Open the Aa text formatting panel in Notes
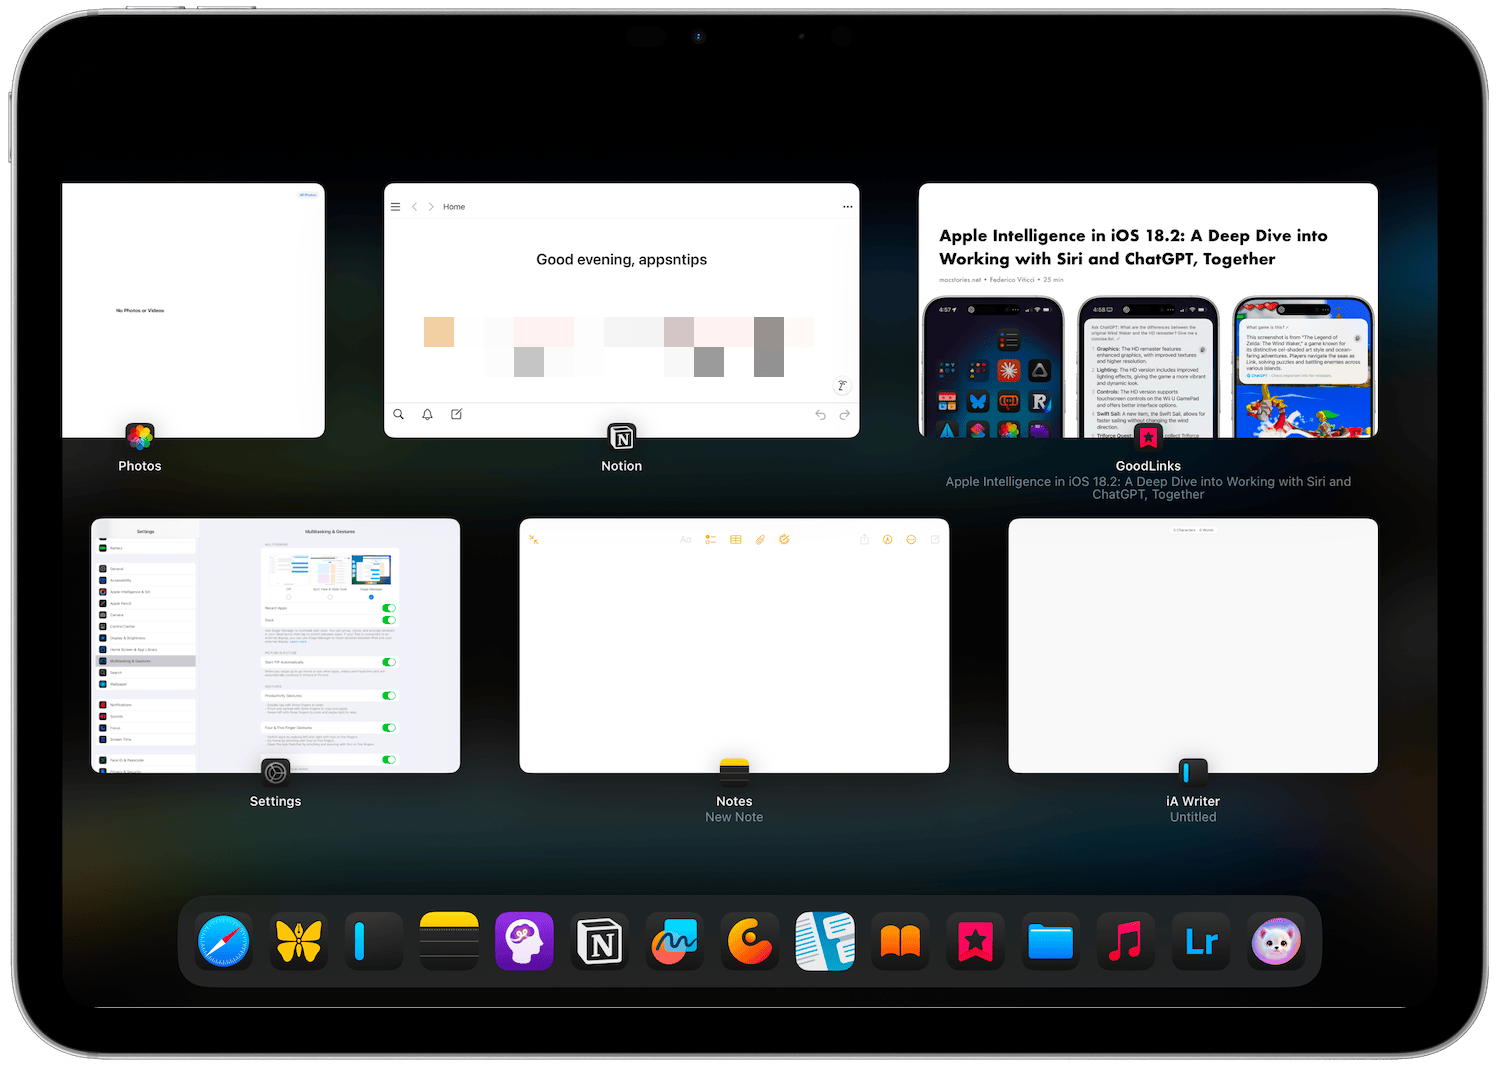Screen dimensions: 1500x1068 686,539
